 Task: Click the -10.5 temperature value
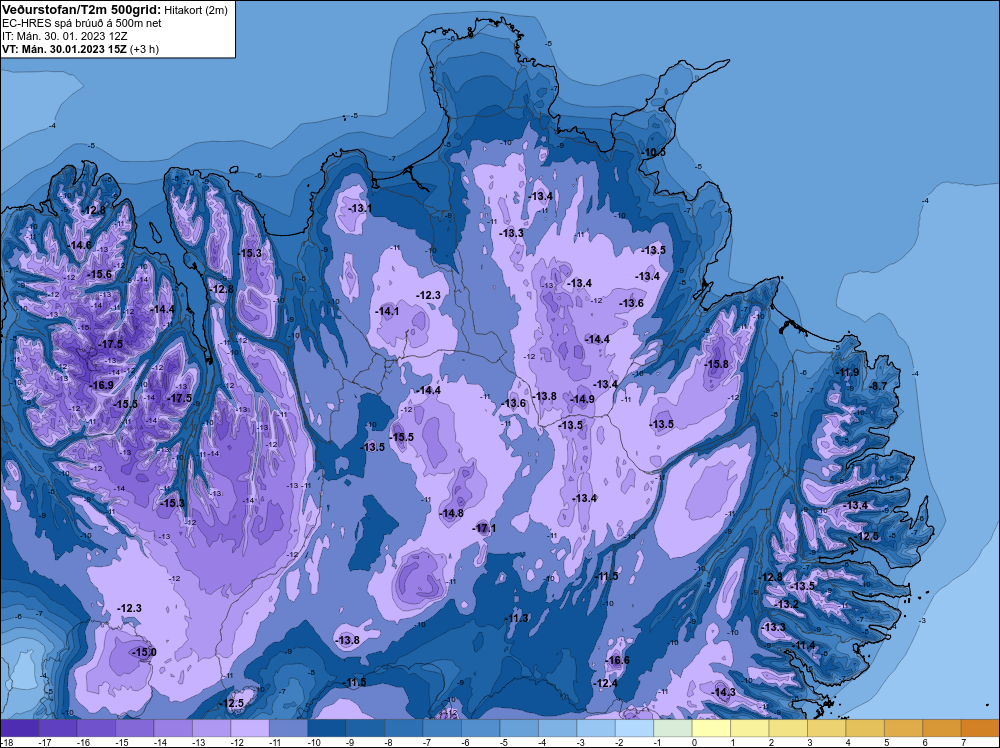(653, 152)
